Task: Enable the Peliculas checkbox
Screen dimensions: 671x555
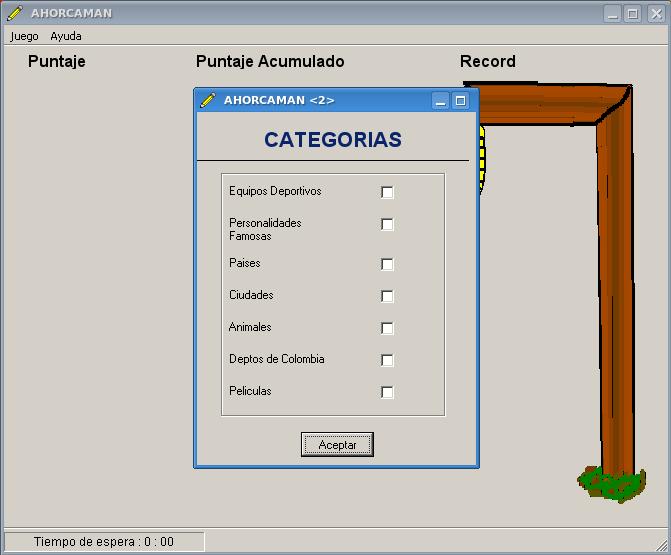Action: click(x=387, y=392)
